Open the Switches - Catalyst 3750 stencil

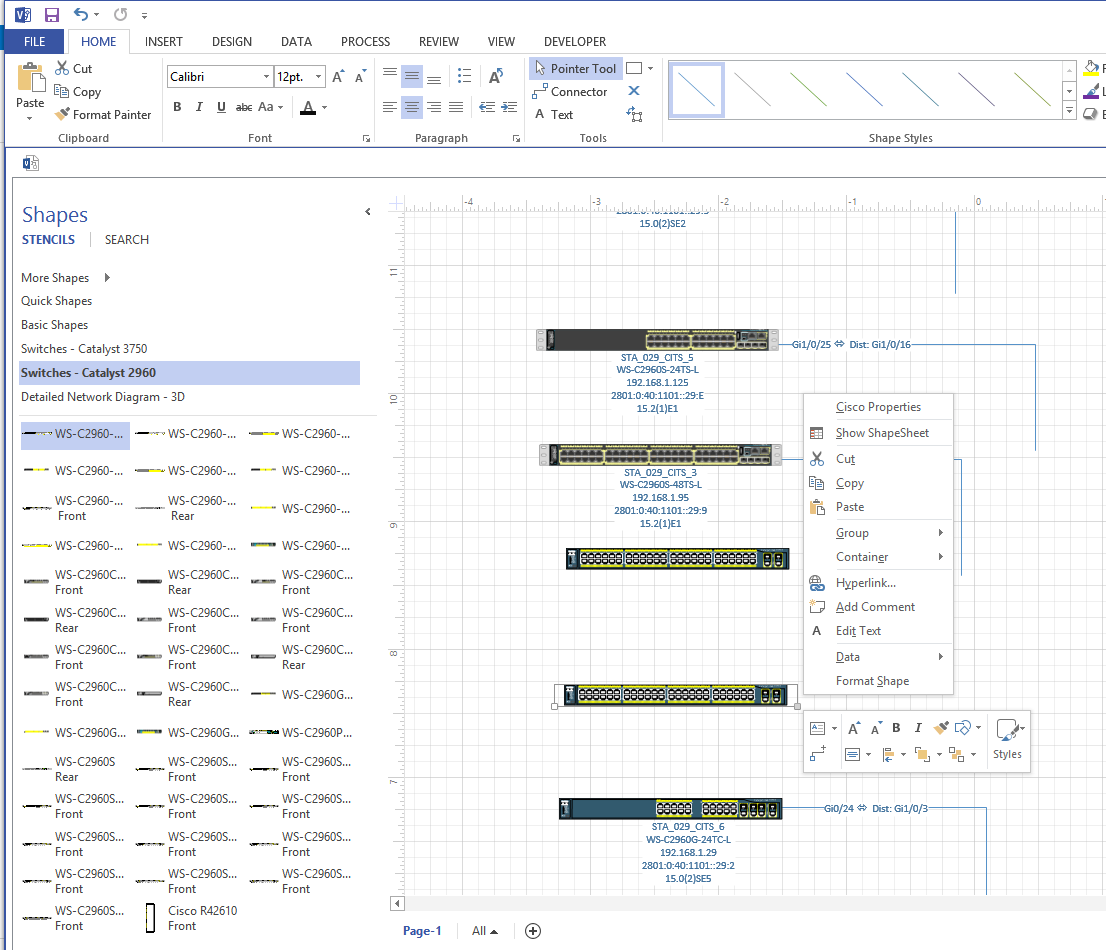(x=84, y=348)
